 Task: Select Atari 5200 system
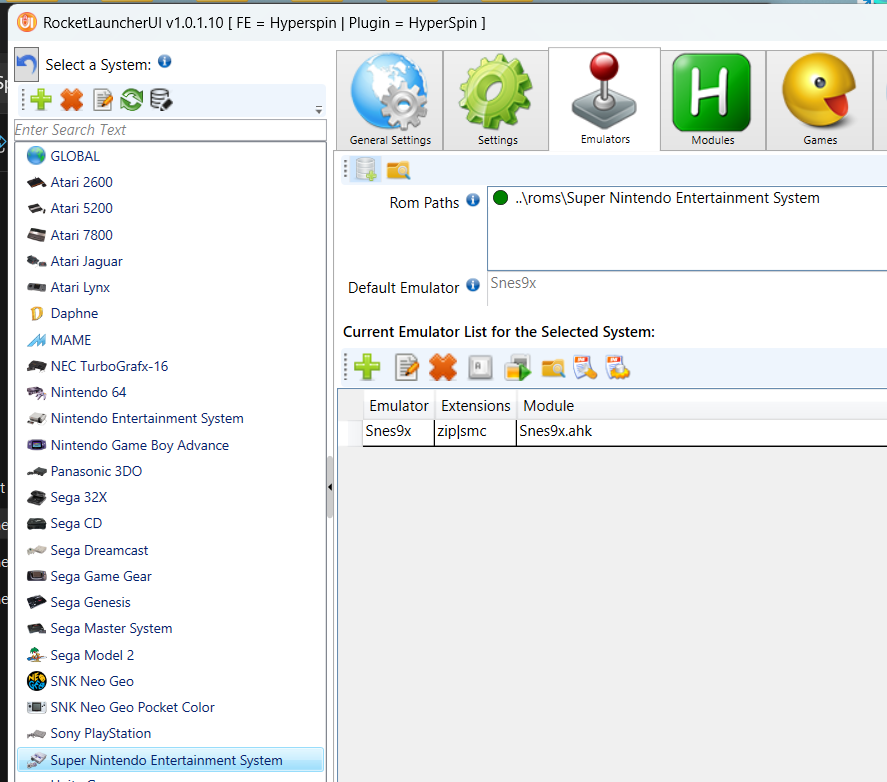pos(170,208)
